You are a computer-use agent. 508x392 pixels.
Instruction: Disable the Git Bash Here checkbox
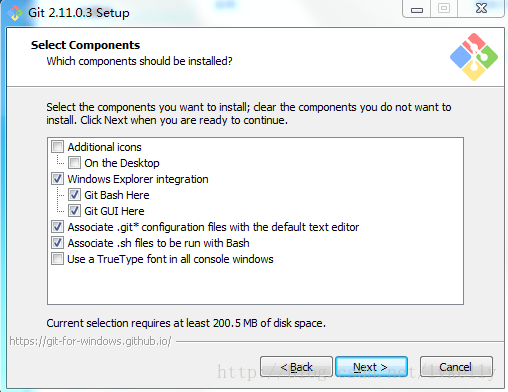tap(74, 195)
